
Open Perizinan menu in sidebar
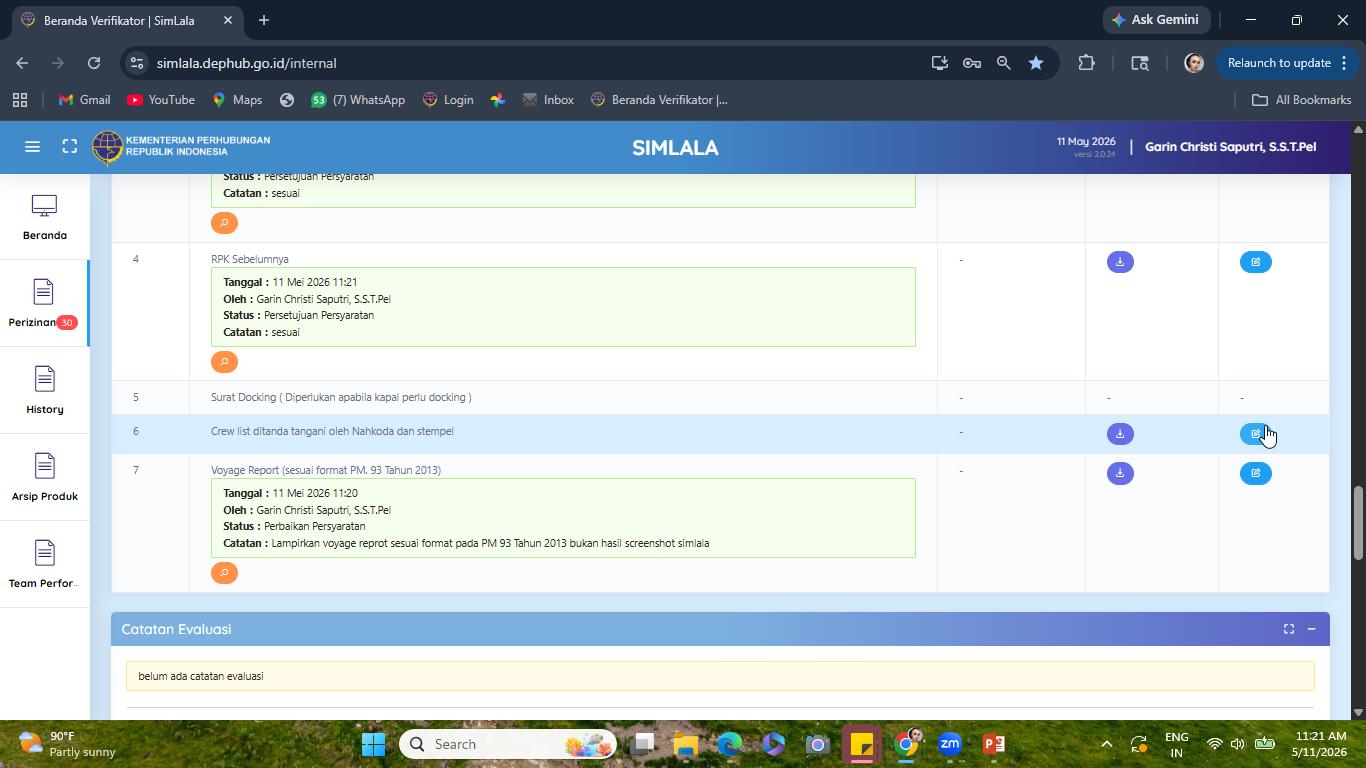click(44, 304)
